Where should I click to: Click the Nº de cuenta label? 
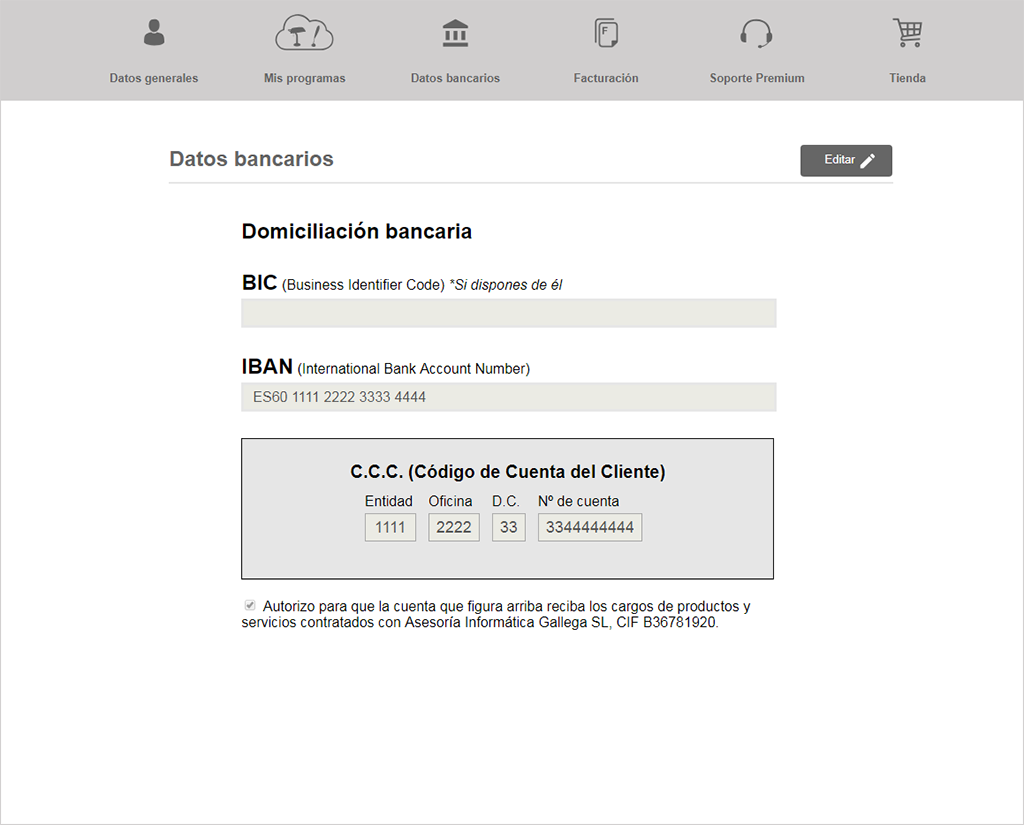(579, 501)
